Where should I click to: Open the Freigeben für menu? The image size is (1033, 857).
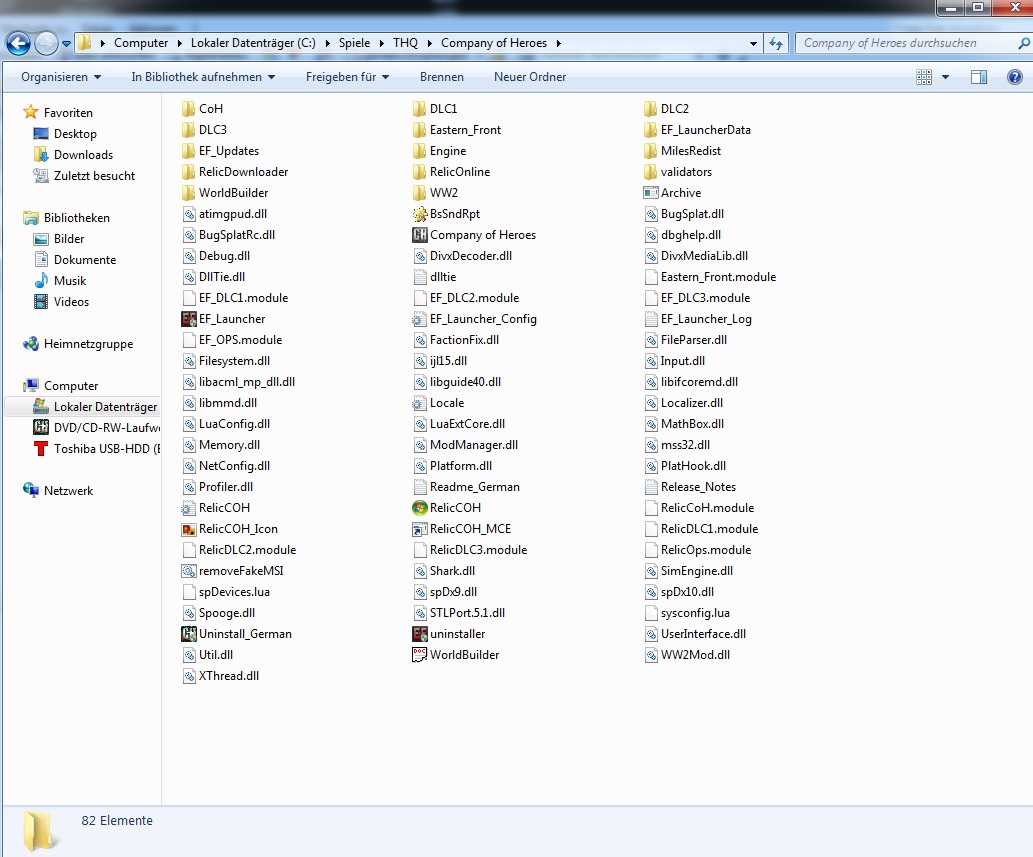point(347,77)
